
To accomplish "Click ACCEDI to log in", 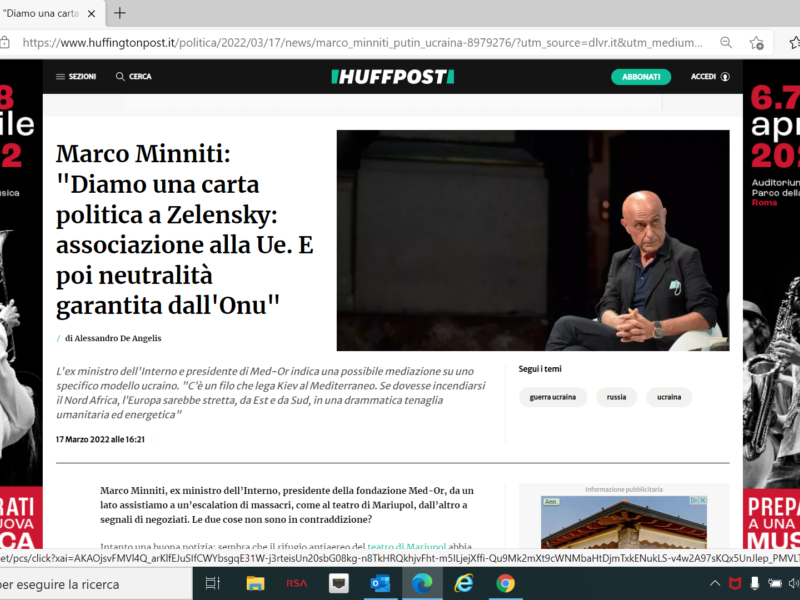I will click(x=703, y=77).
